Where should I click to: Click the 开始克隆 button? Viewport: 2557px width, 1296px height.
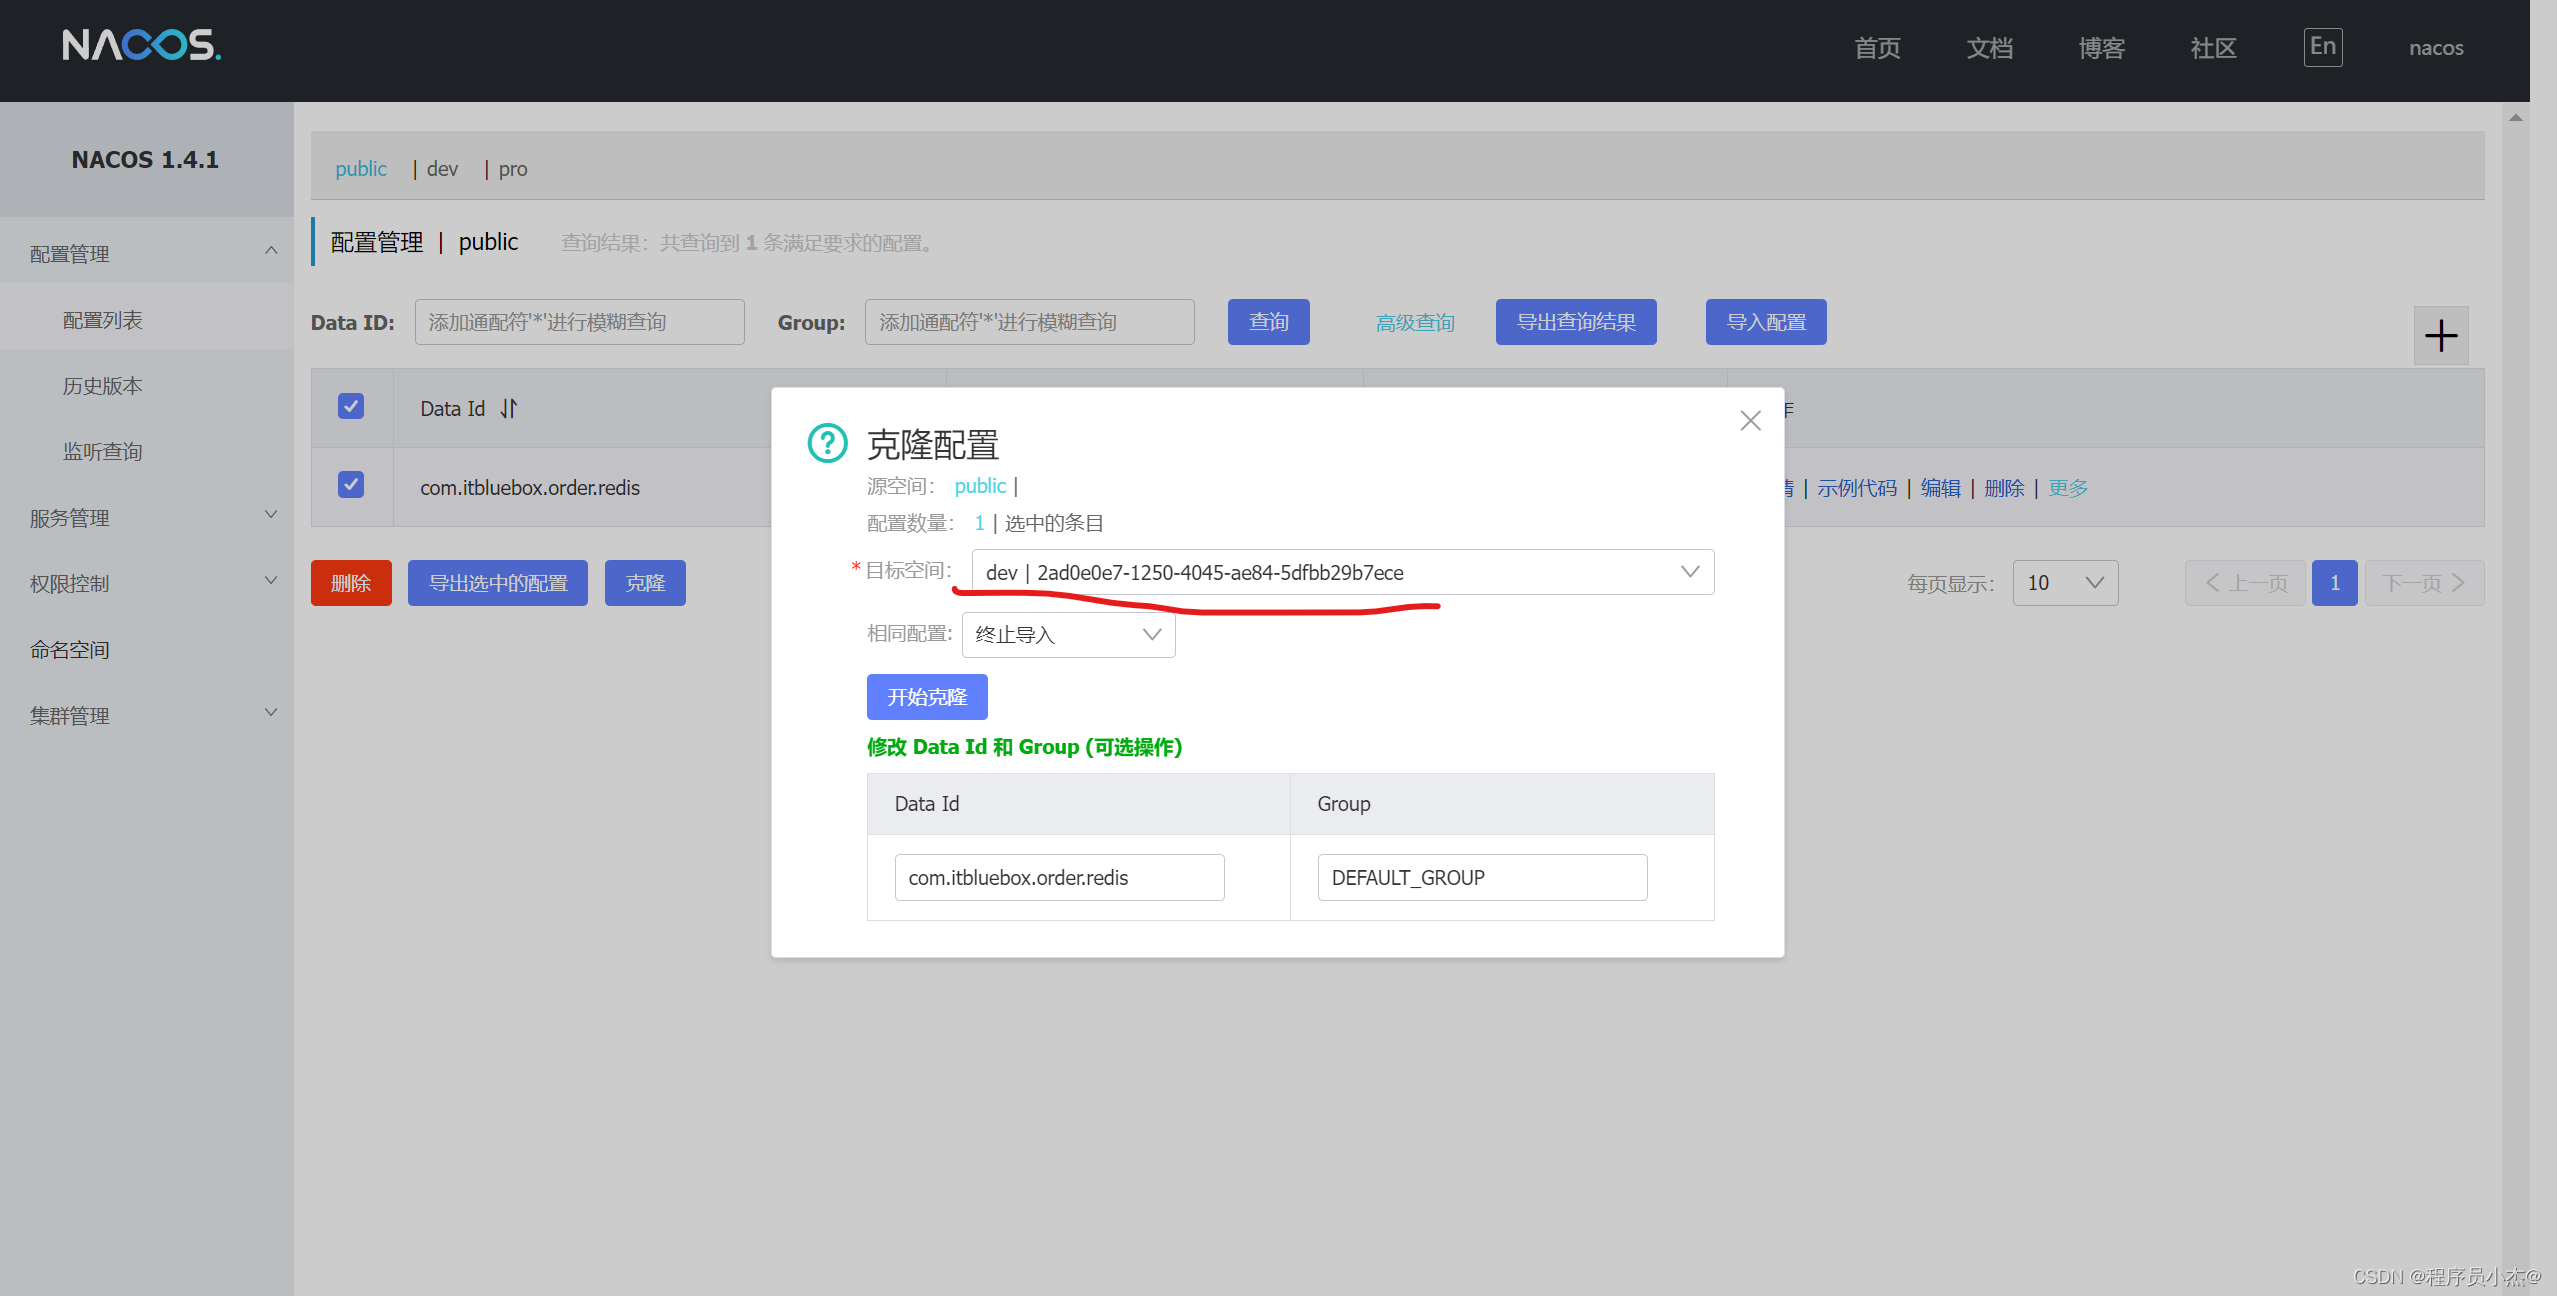coord(927,697)
